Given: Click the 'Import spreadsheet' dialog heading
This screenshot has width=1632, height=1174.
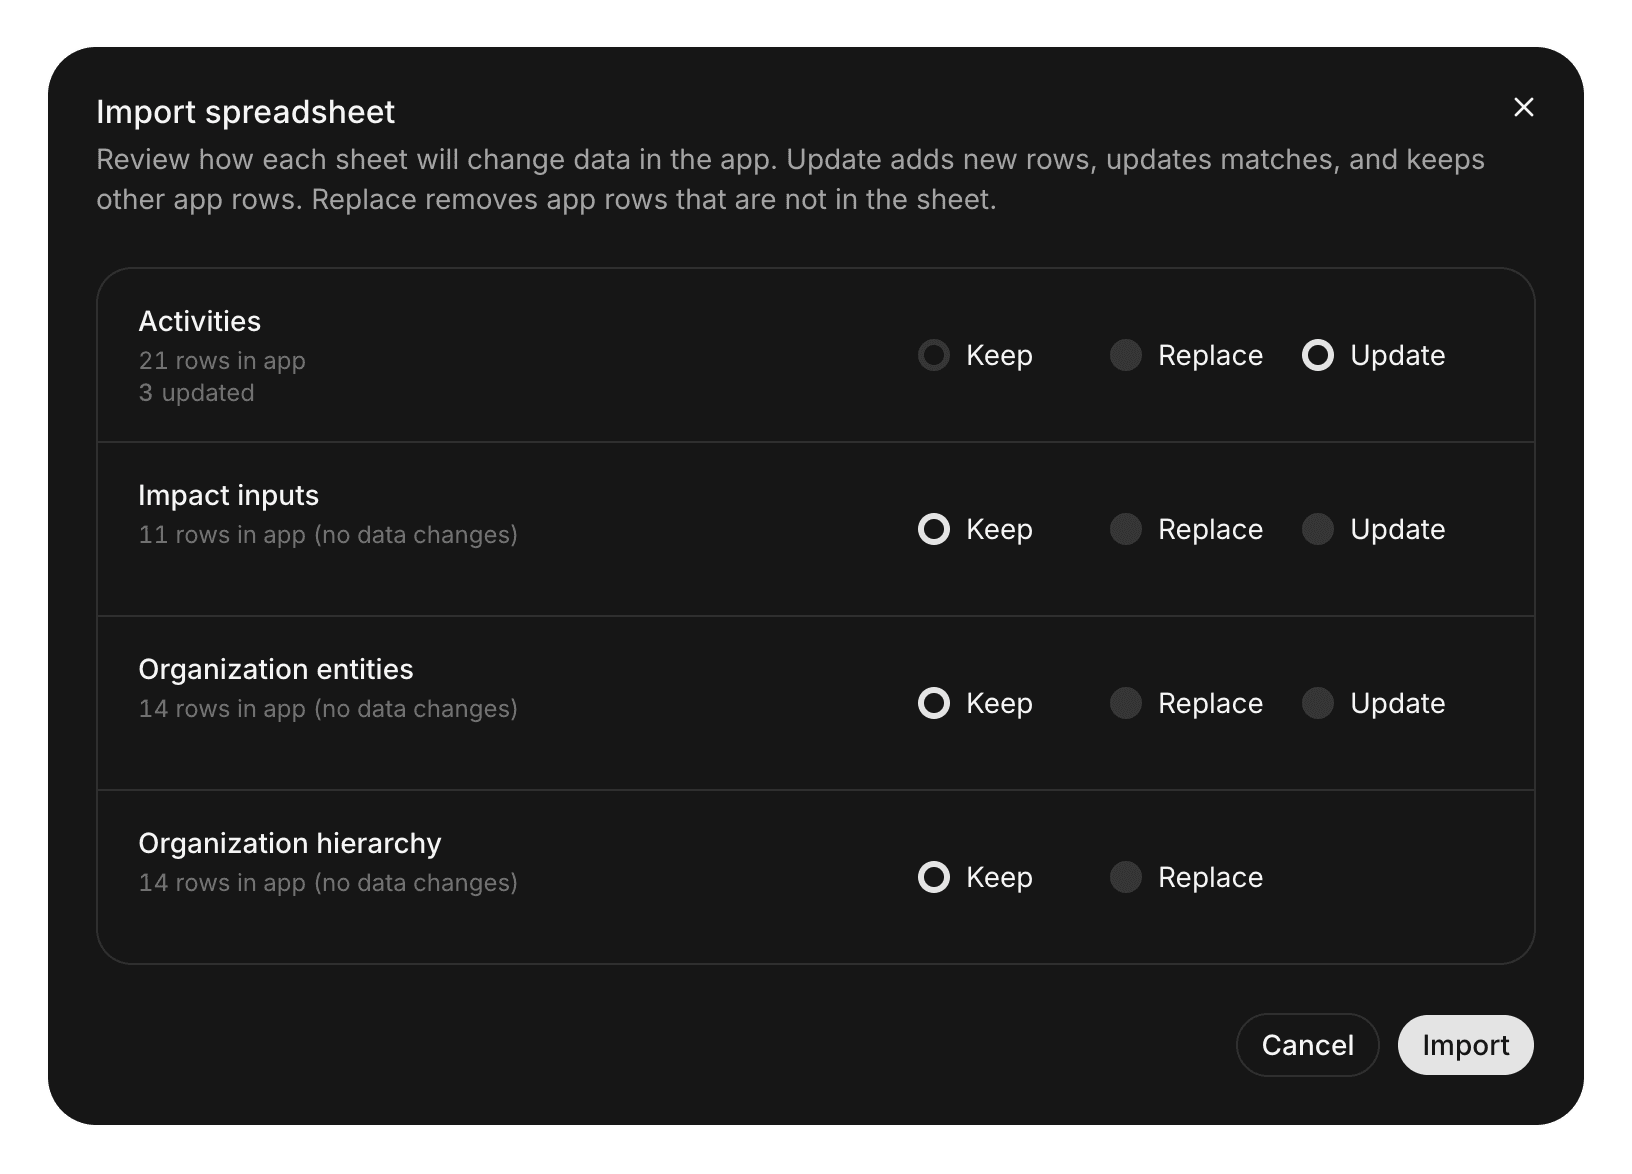Looking at the screenshot, I should [x=246, y=112].
